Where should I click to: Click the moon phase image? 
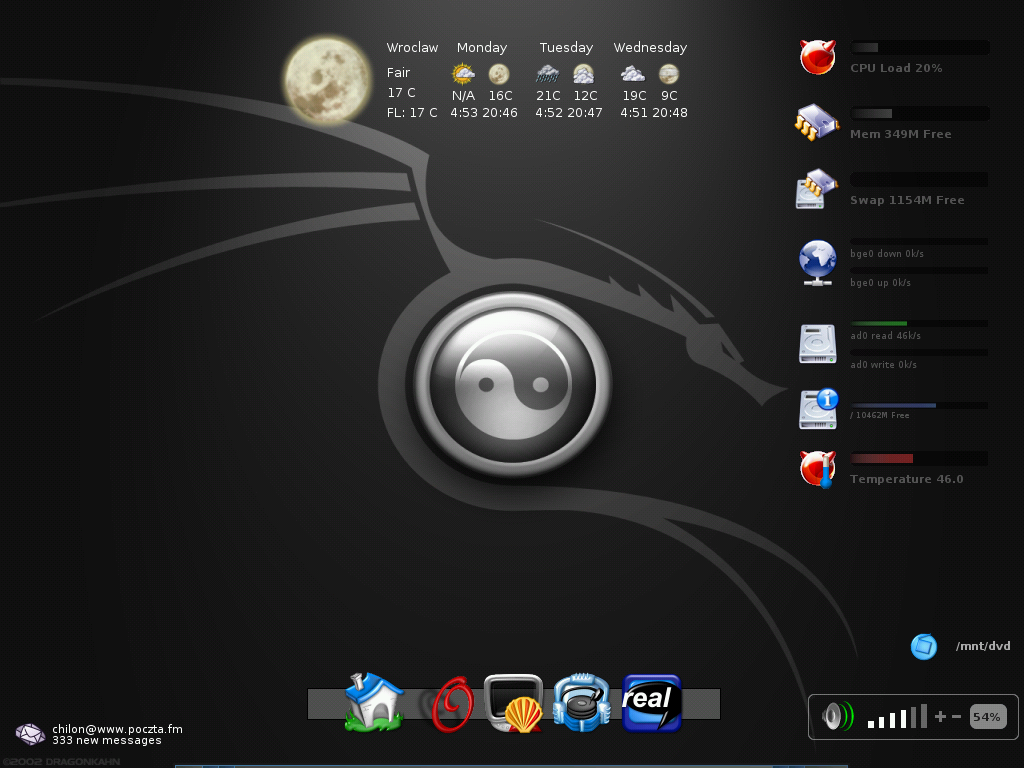point(326,80)
